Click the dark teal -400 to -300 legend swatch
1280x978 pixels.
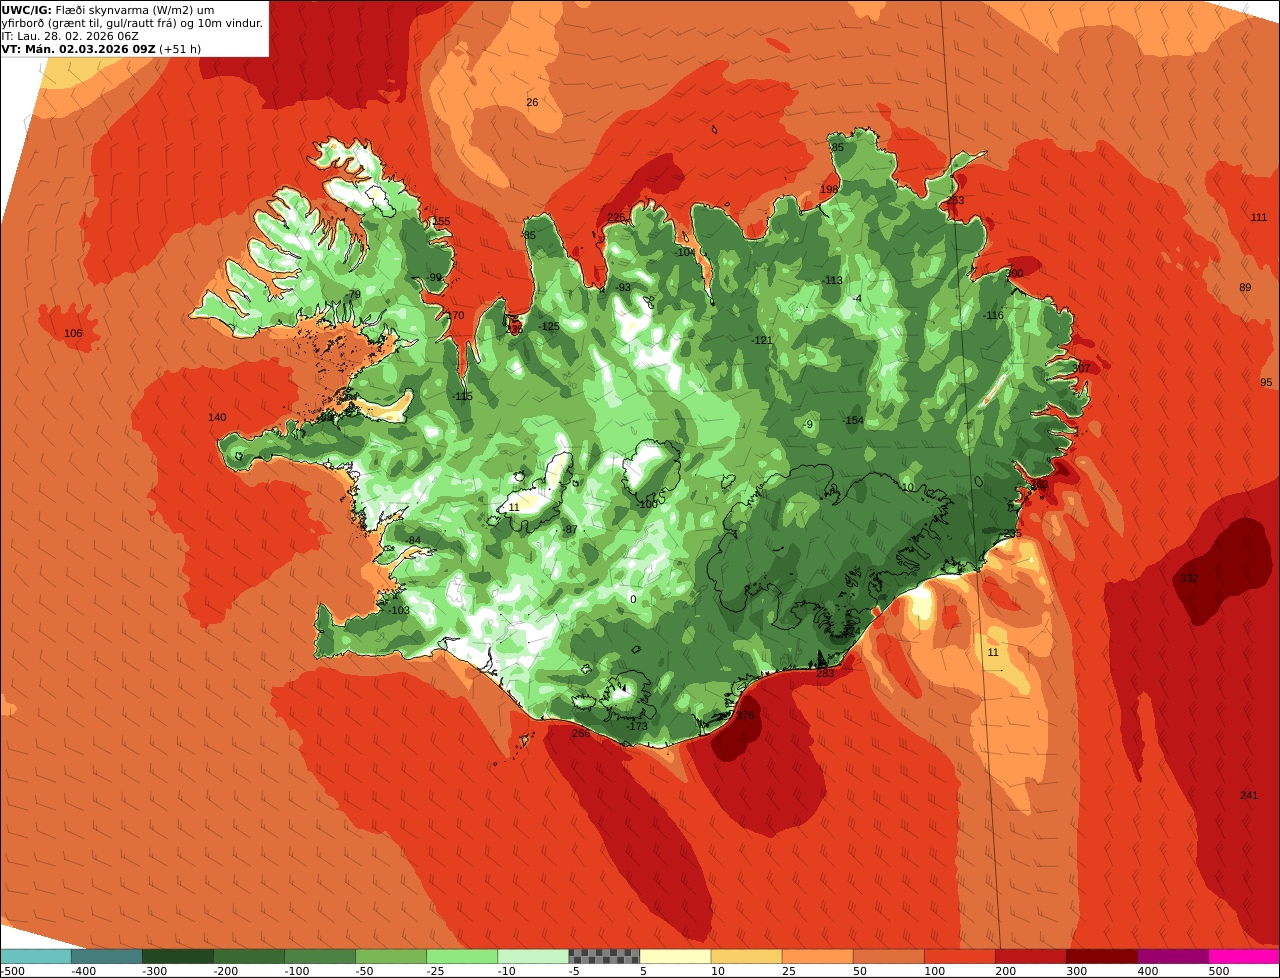pos(106,956)
